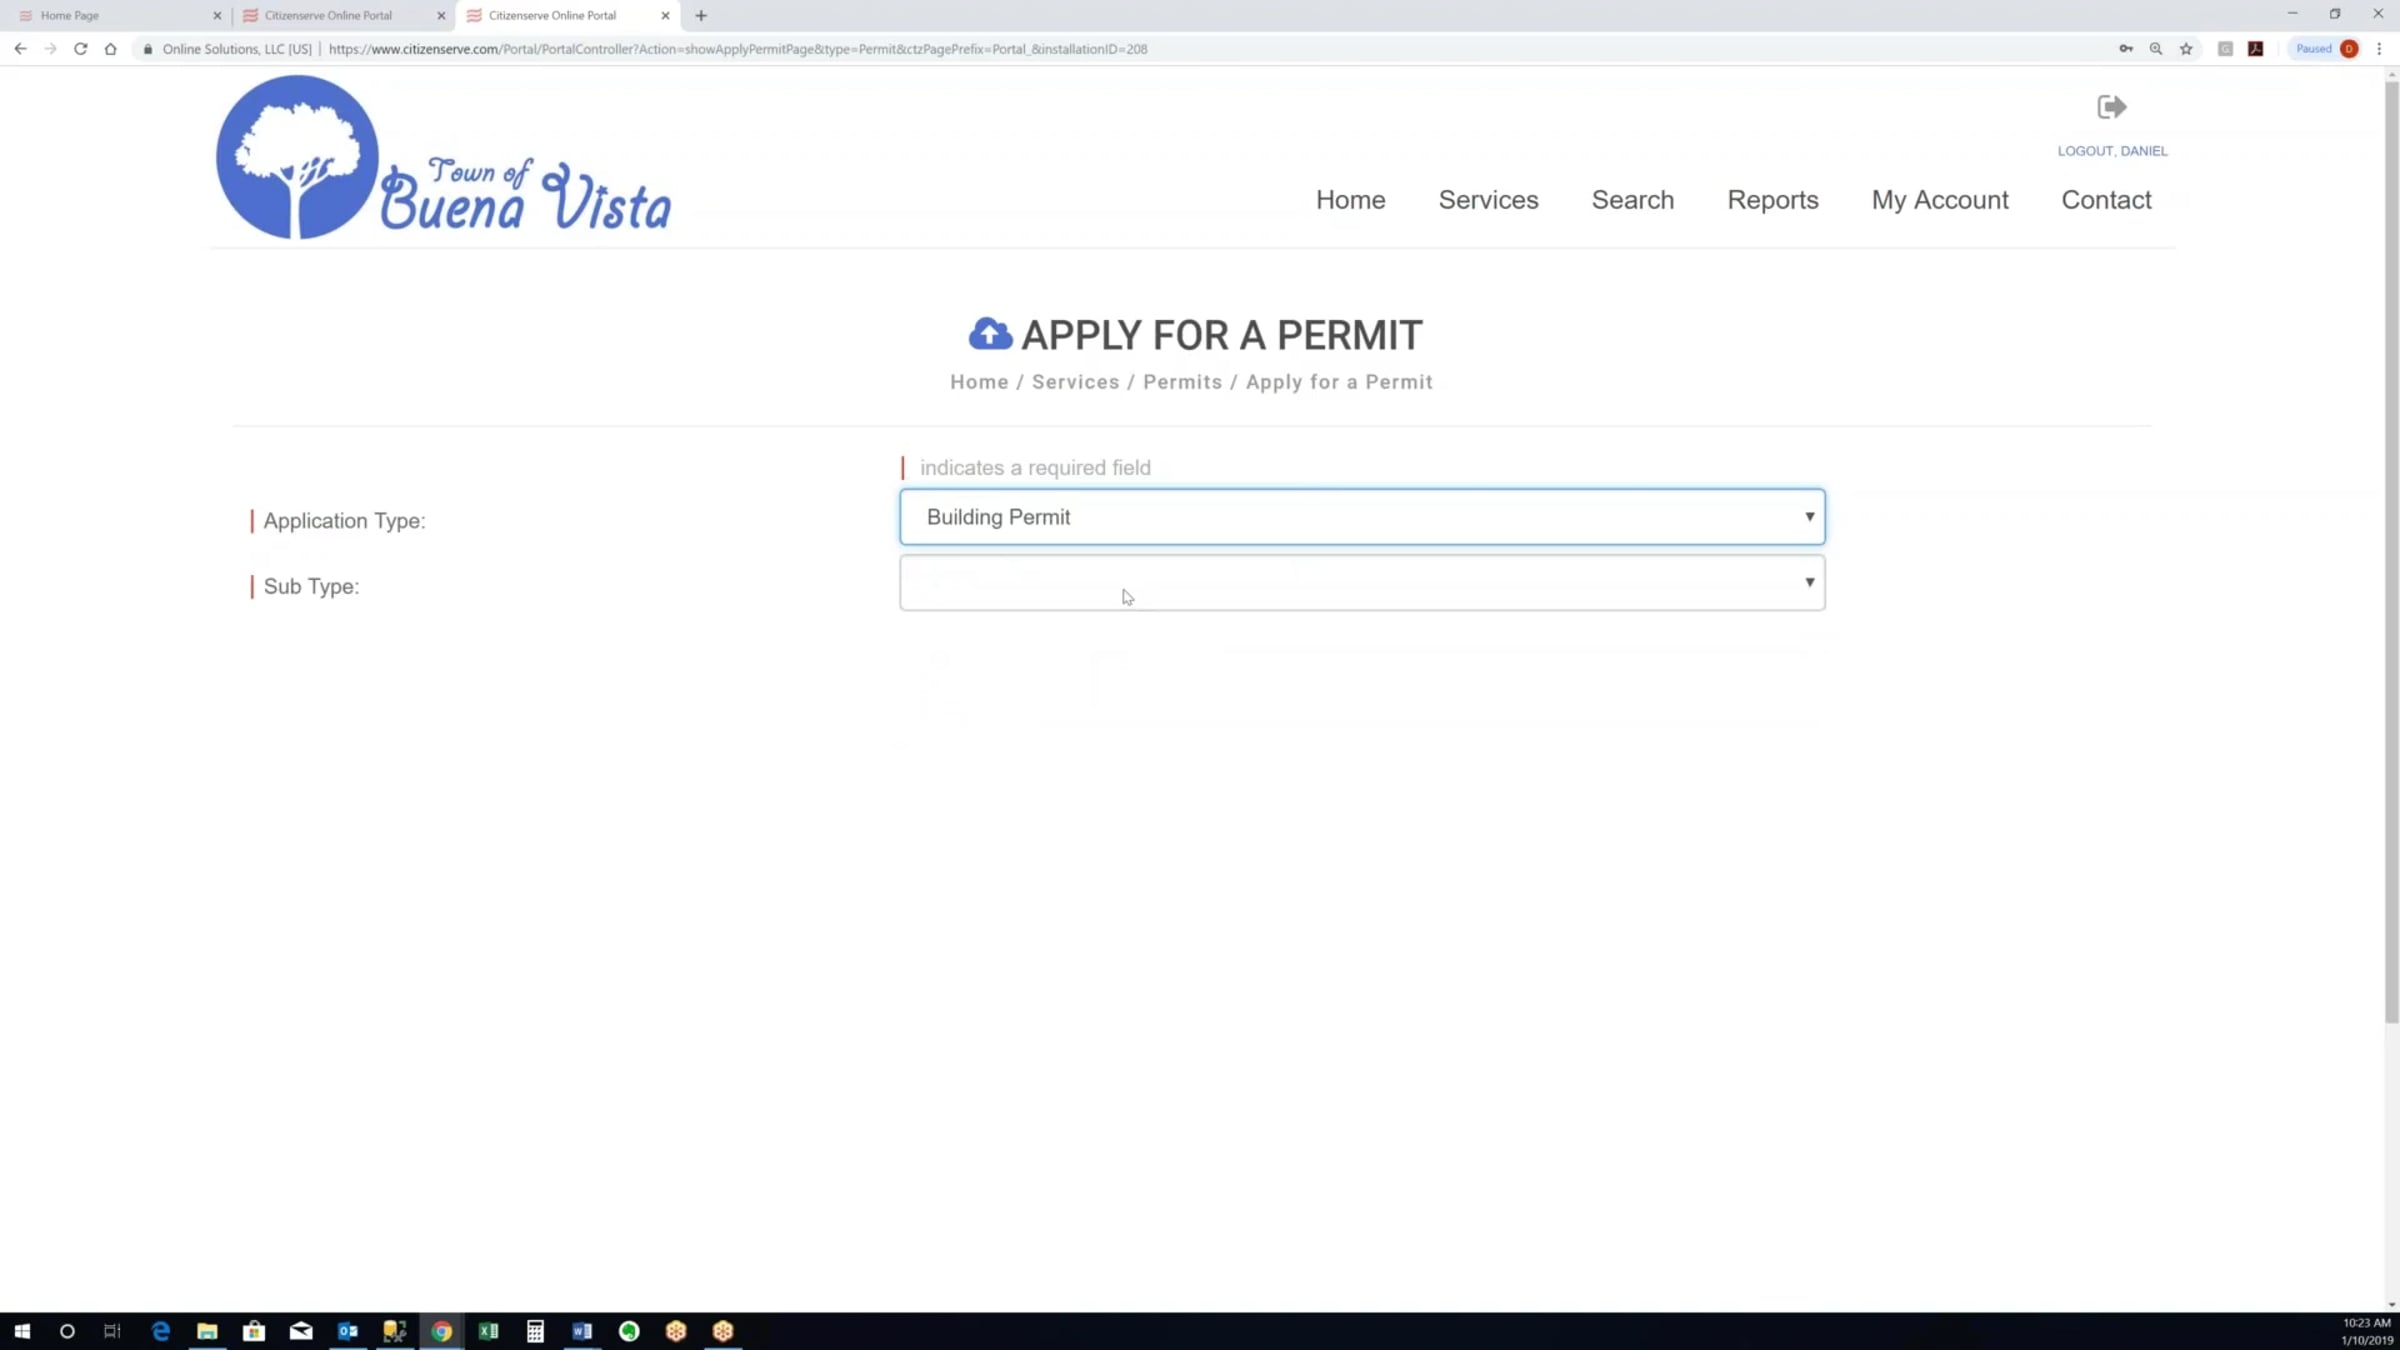Viewport: 2400px width, 1350px height.
Task: Open File Explorer from the taskbar
Action: 207,1331
